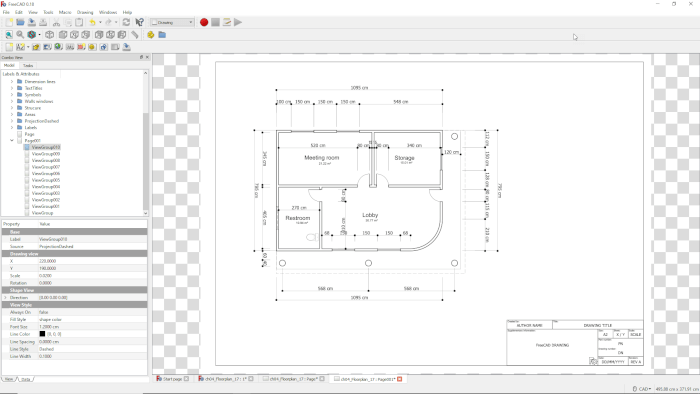Expand the Walls windows folder
700x394 pixels.
(12, 101)
